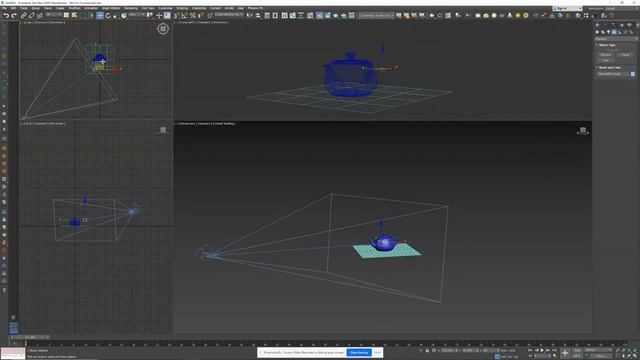Toggle Auto Key animation mode

[x=577, y=350]
